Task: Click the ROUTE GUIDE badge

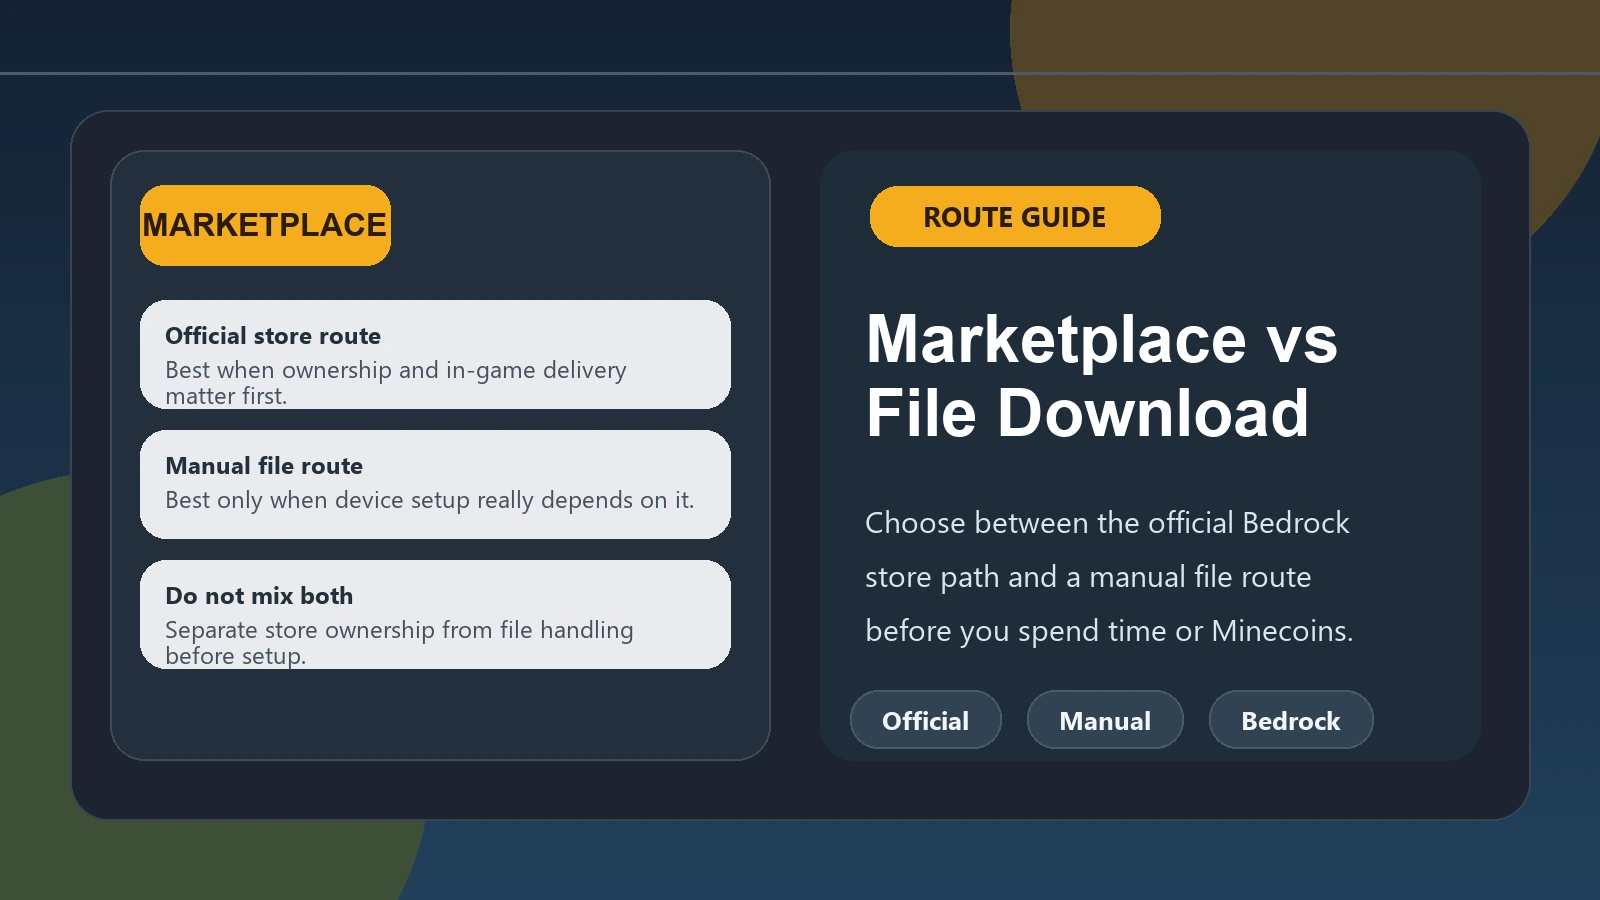Action: 1015,216
